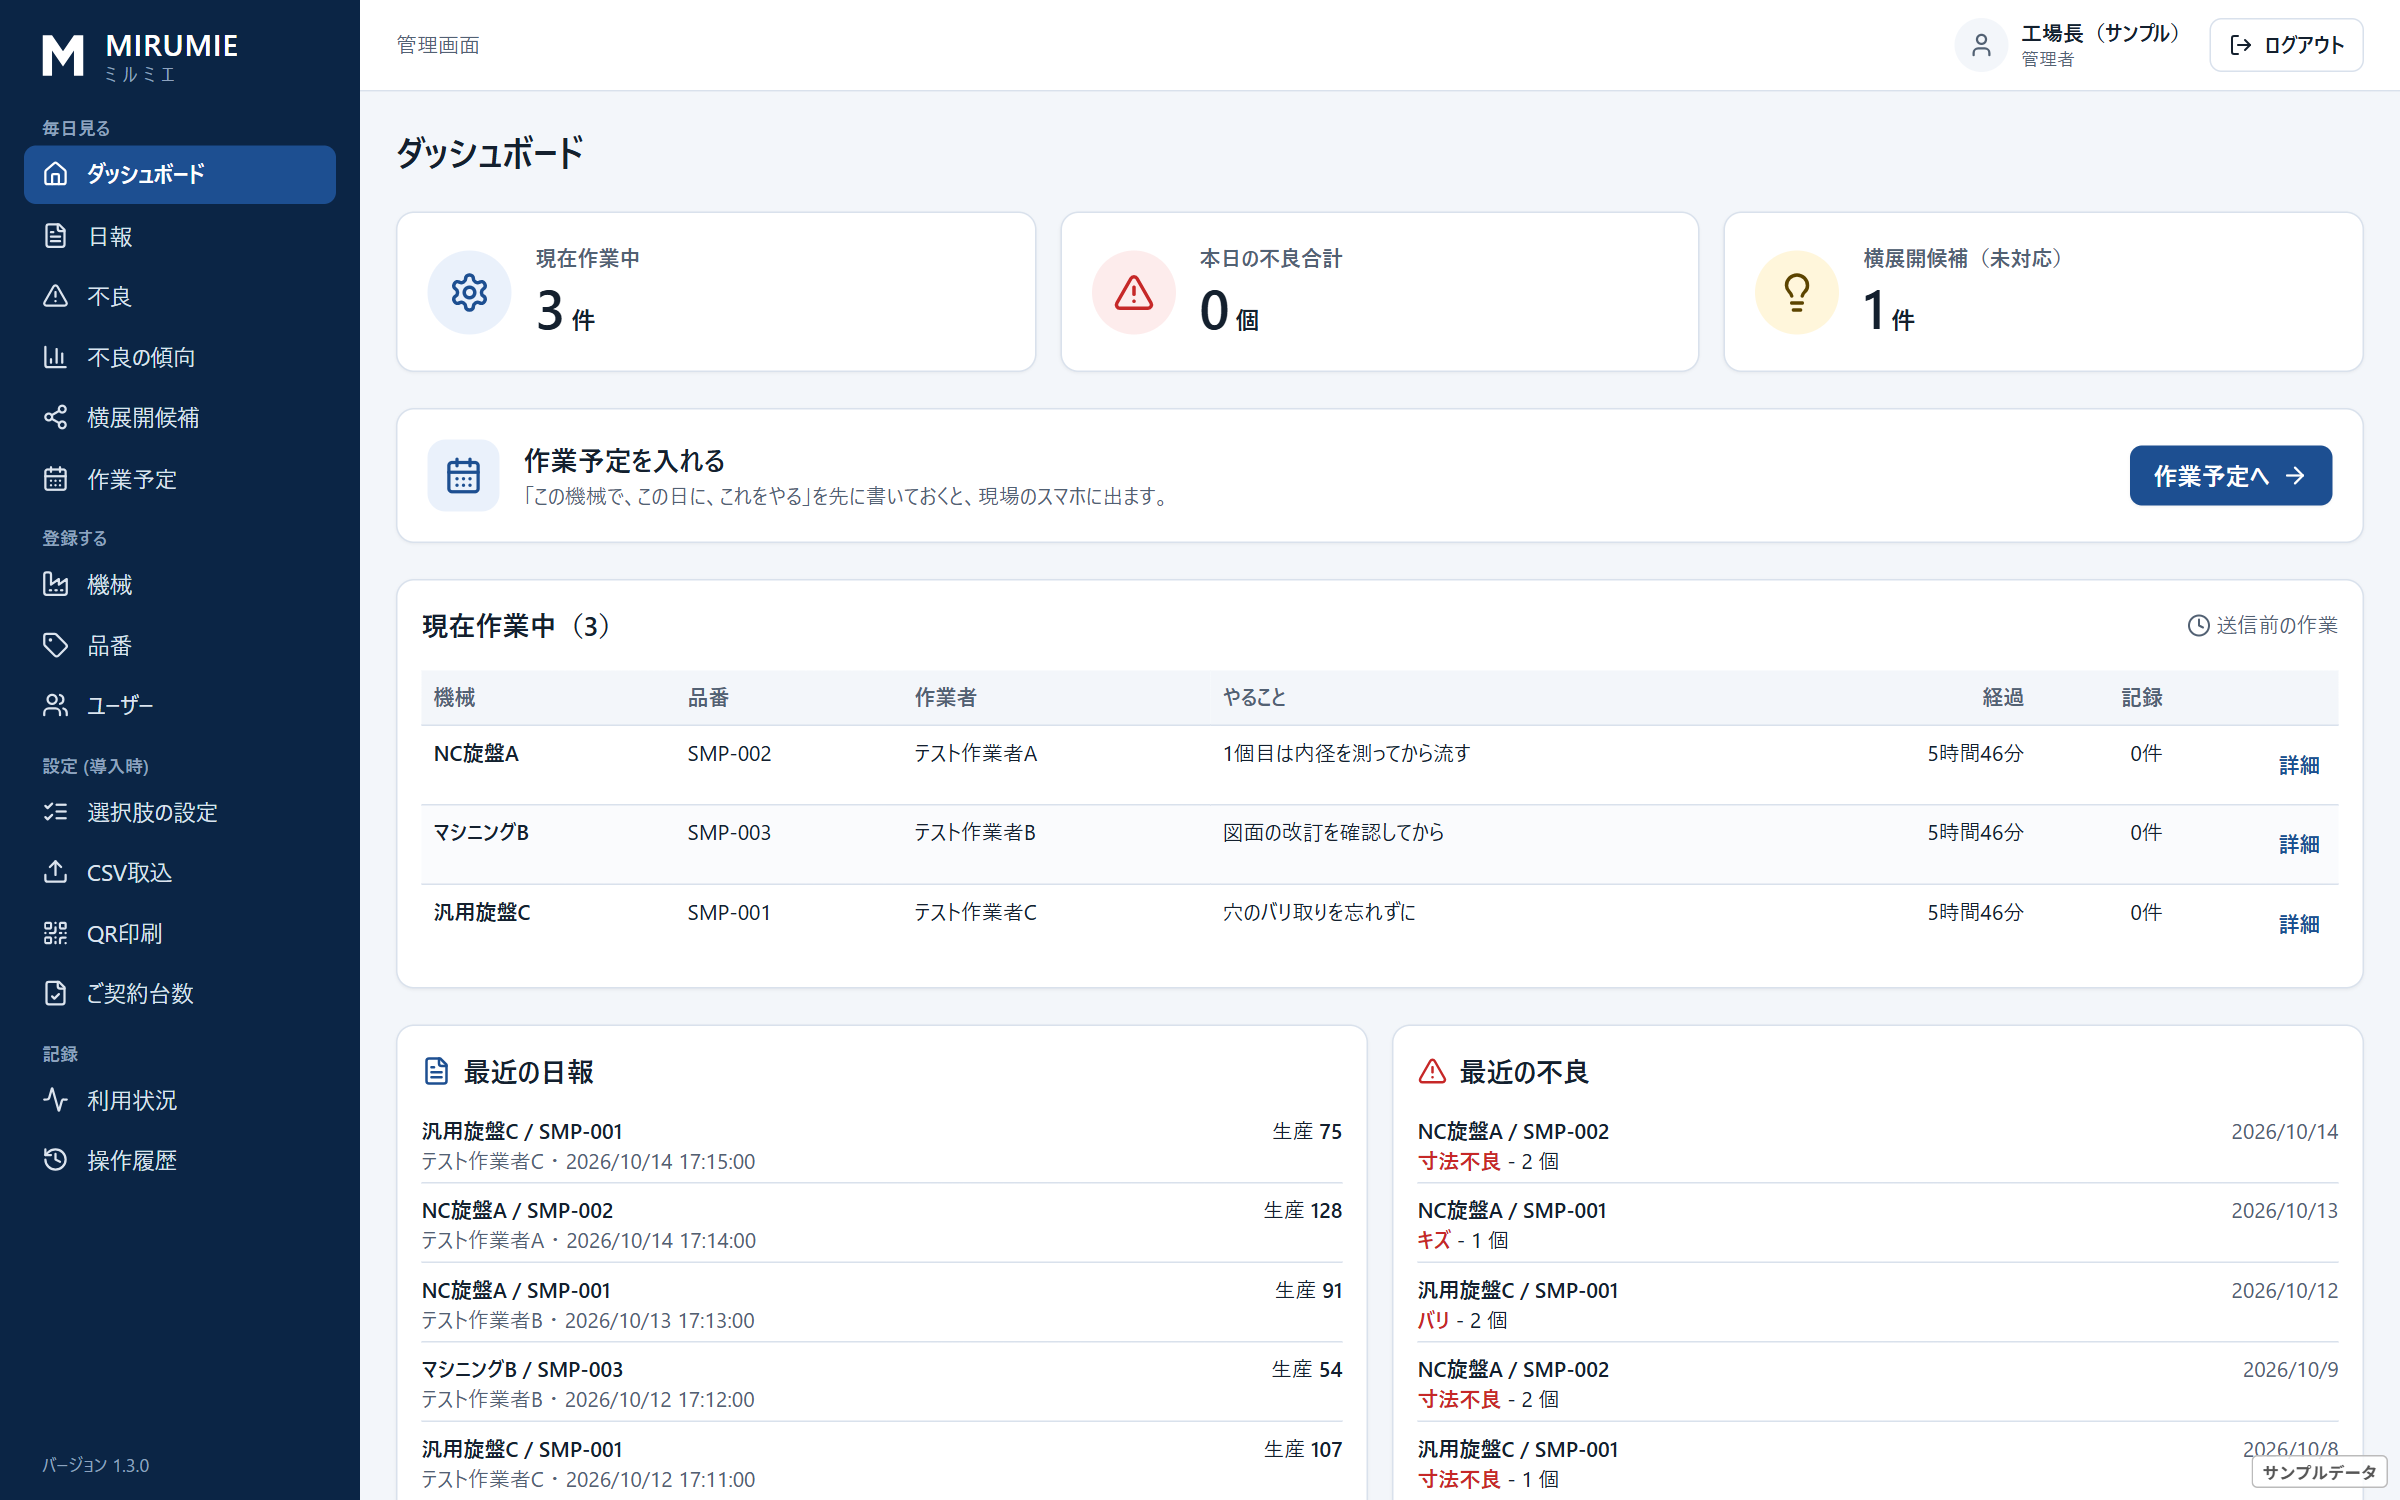Image resolution: width=2400 pixels, height=1500 pixels.
Task: Select NC旋盤A / SMP-002 report with 生産 128
Action: click(881, 1225)
